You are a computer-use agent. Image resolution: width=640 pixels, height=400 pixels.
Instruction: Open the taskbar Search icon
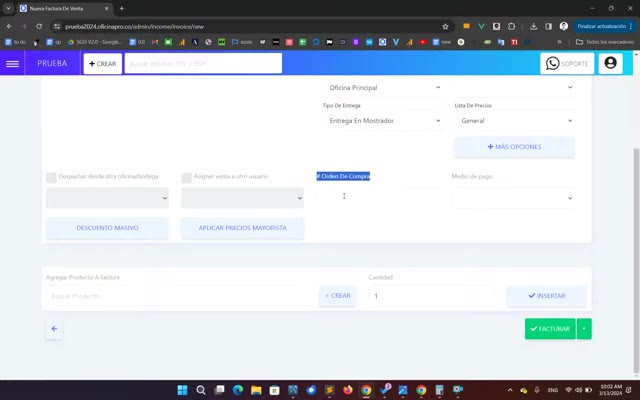point(201,390)
